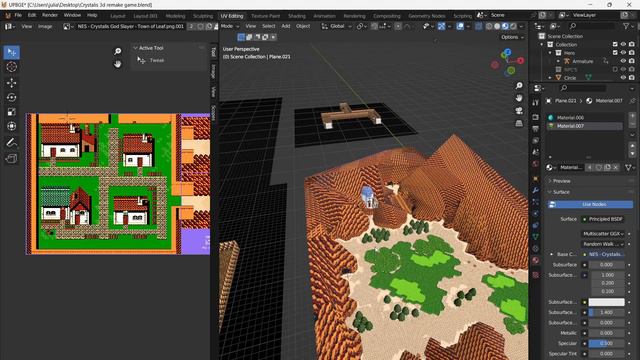
Task: Click the 3D viewport zoom magnifier icon
Action: click(519, 86)
